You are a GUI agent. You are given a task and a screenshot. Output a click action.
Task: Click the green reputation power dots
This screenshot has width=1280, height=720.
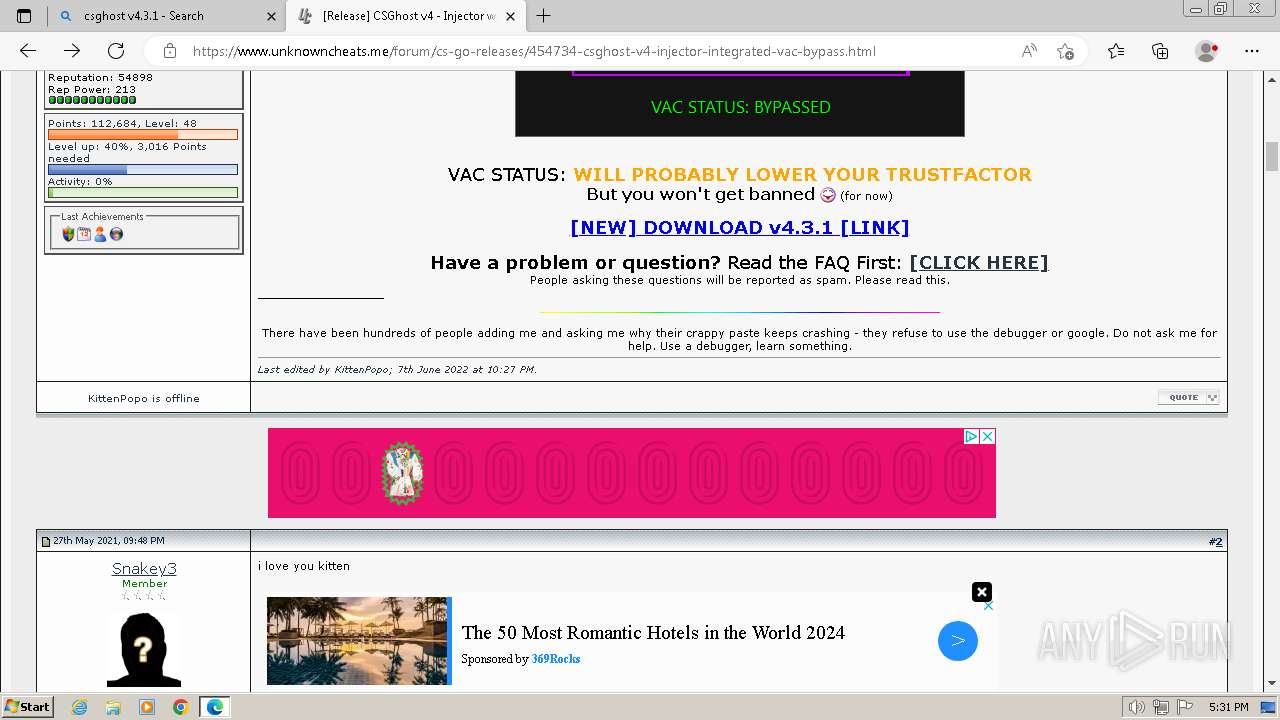point(92,100)
